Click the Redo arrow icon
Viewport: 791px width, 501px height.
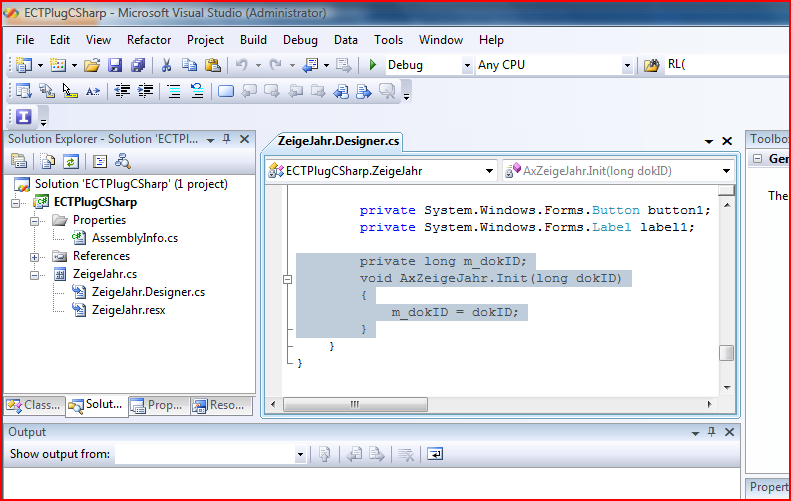click(x=275, y=65)
